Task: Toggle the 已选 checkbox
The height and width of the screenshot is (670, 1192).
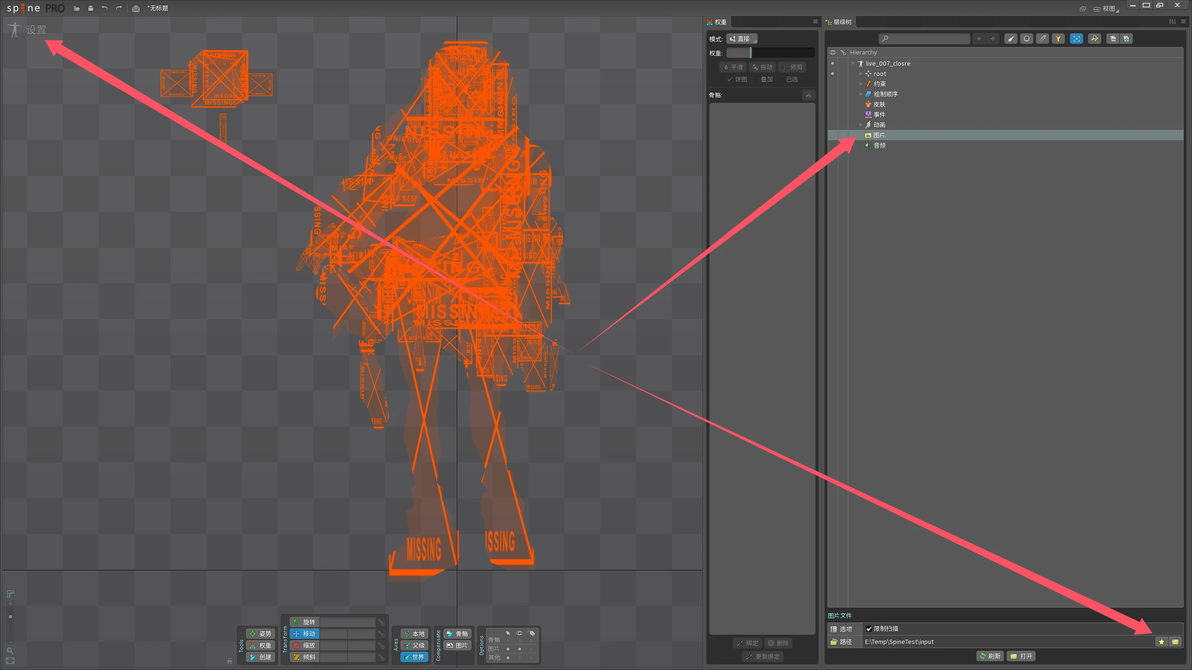Action: 787,79
